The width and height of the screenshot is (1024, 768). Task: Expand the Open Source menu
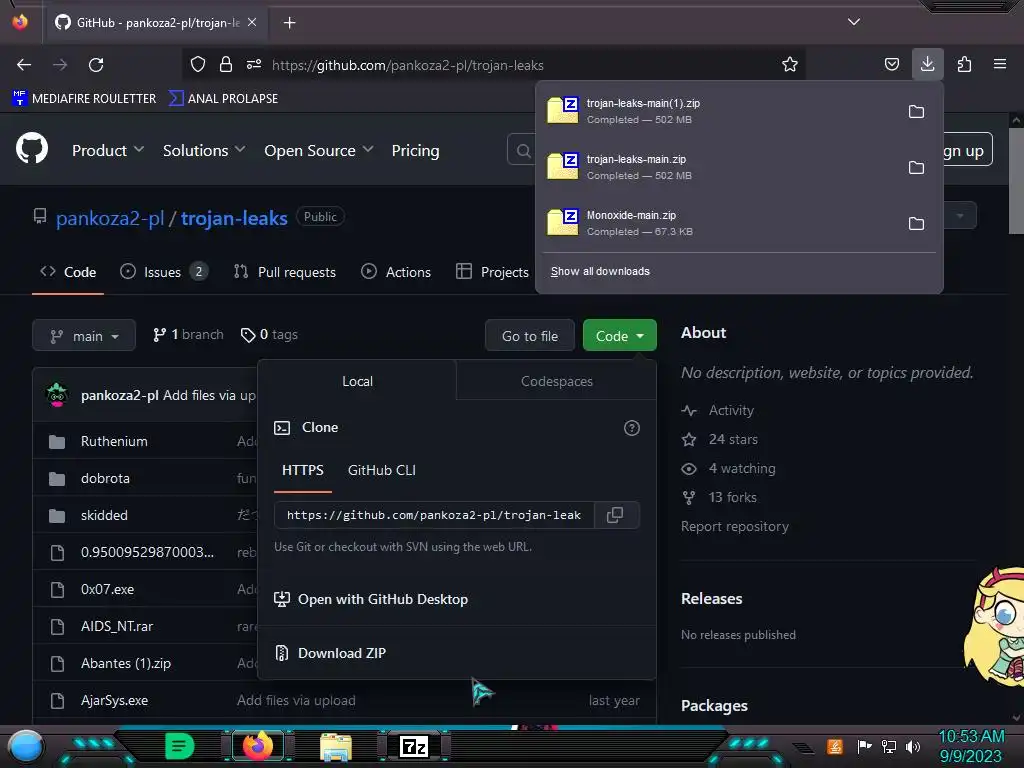pyautogui.click(x=319, y=150)
